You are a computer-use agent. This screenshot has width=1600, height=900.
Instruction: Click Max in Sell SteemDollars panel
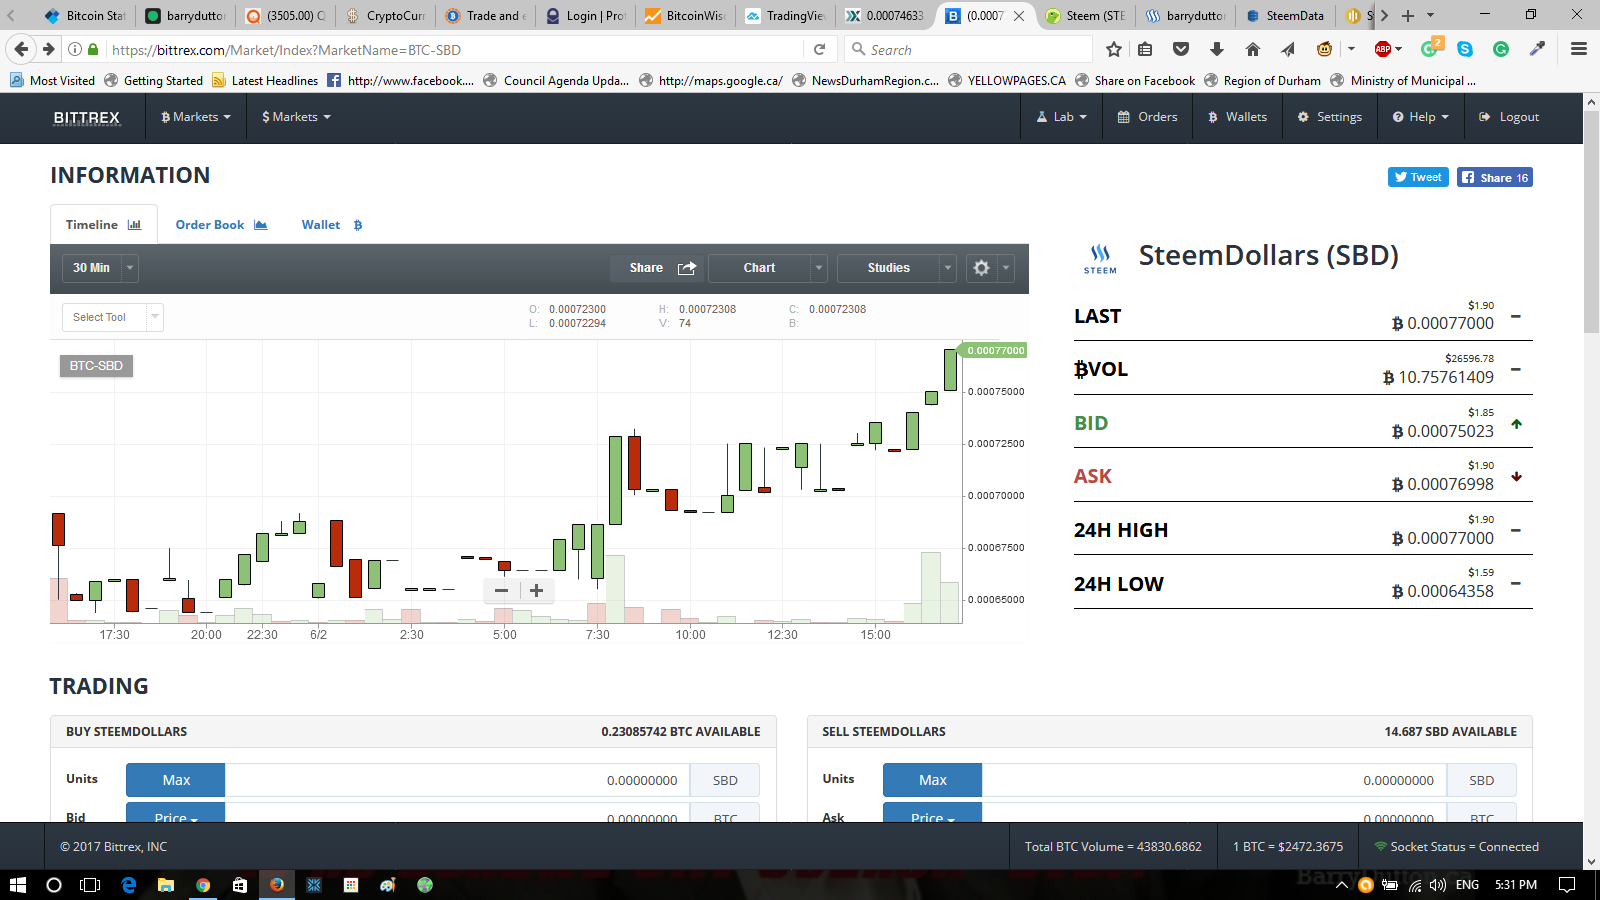pos(932,780)
